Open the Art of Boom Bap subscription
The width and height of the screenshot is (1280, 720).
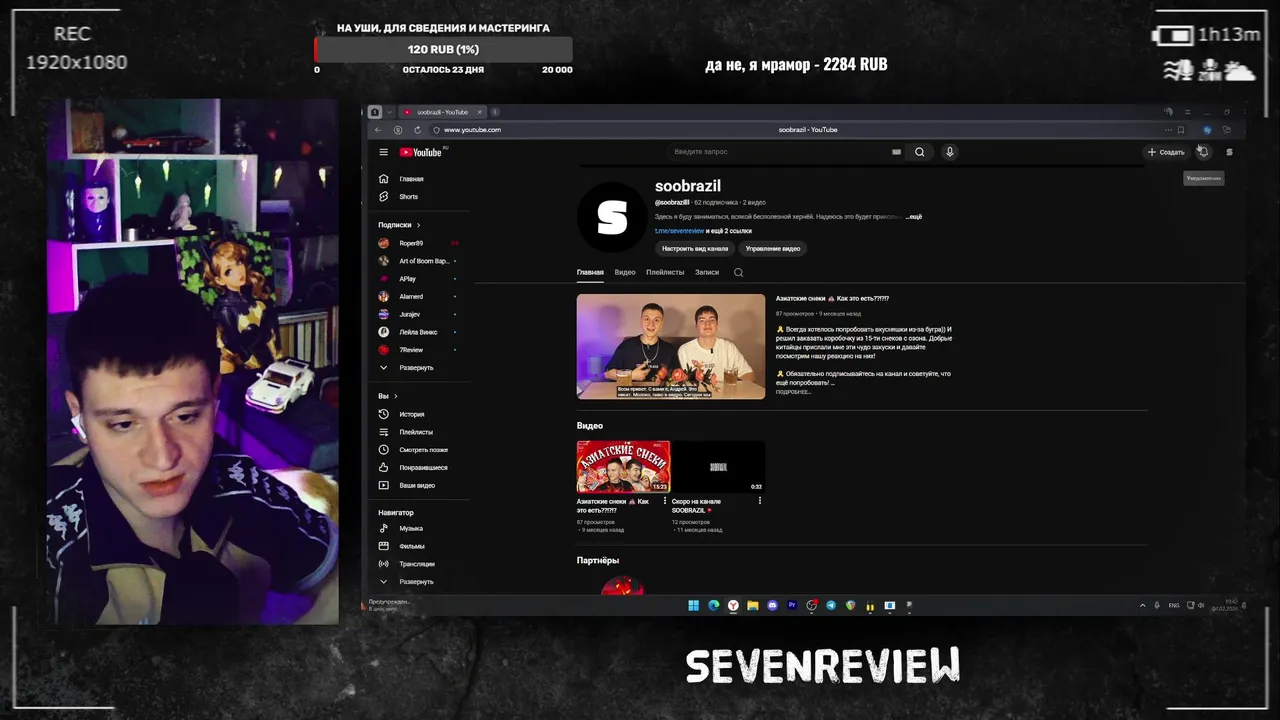pos(418,261)
